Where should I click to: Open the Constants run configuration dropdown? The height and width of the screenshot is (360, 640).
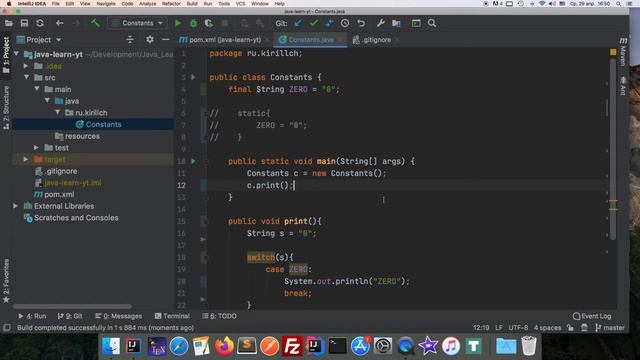(x=138, y=23)
